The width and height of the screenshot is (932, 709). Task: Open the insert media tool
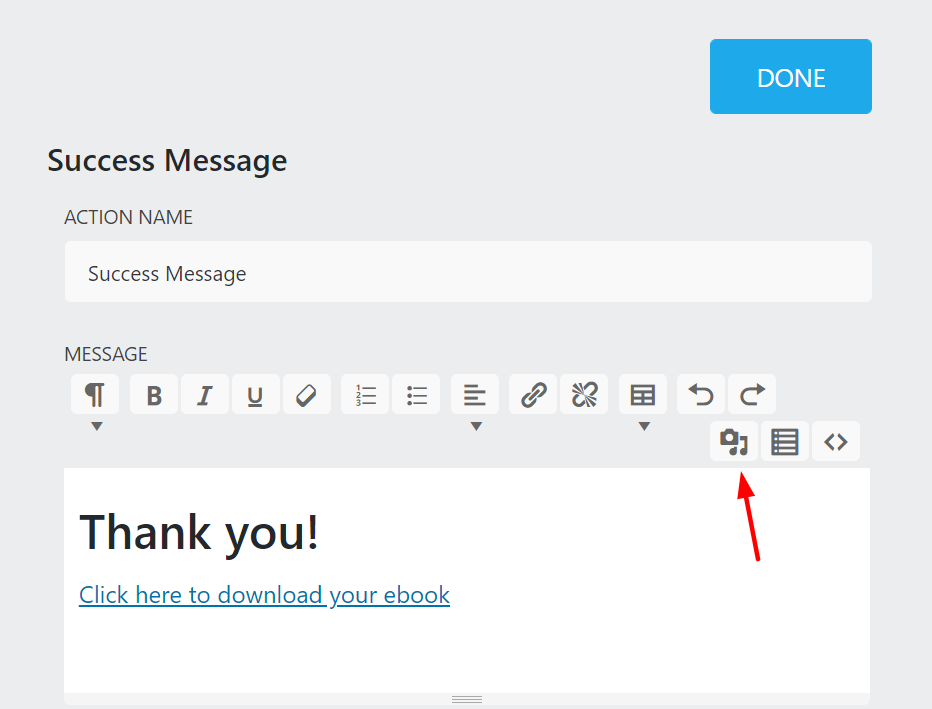point(735,441)
